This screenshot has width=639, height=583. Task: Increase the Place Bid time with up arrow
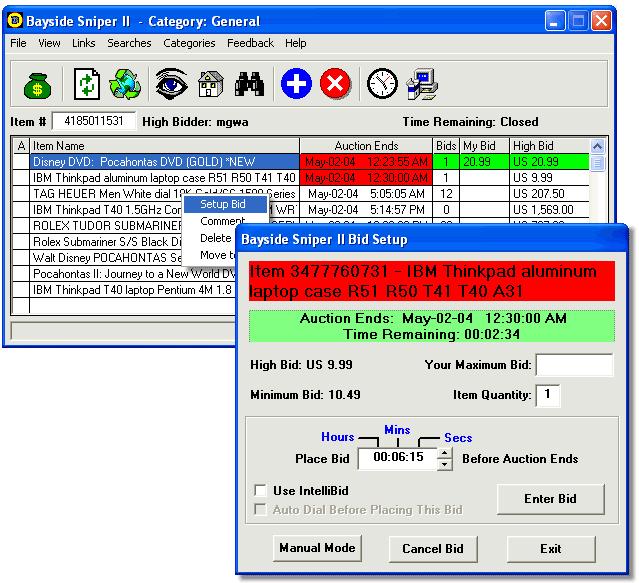click(x=445, y=453)
